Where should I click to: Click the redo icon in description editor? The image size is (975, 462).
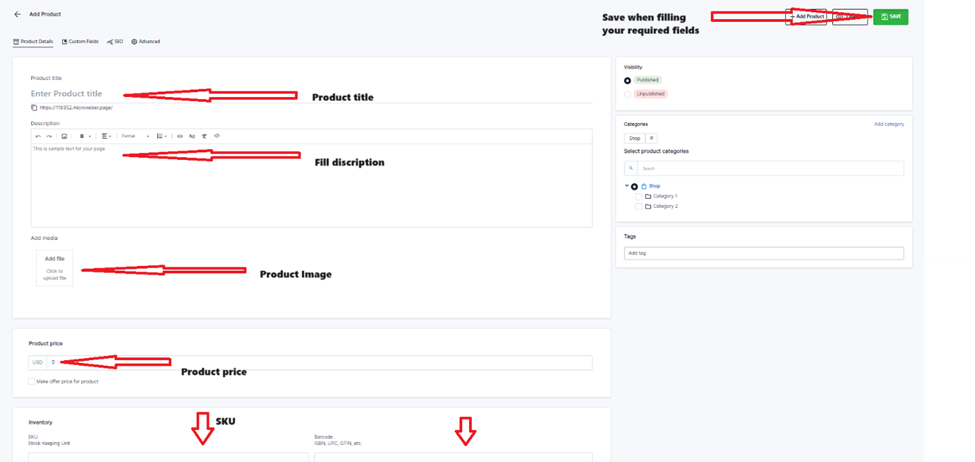[49, 136]
